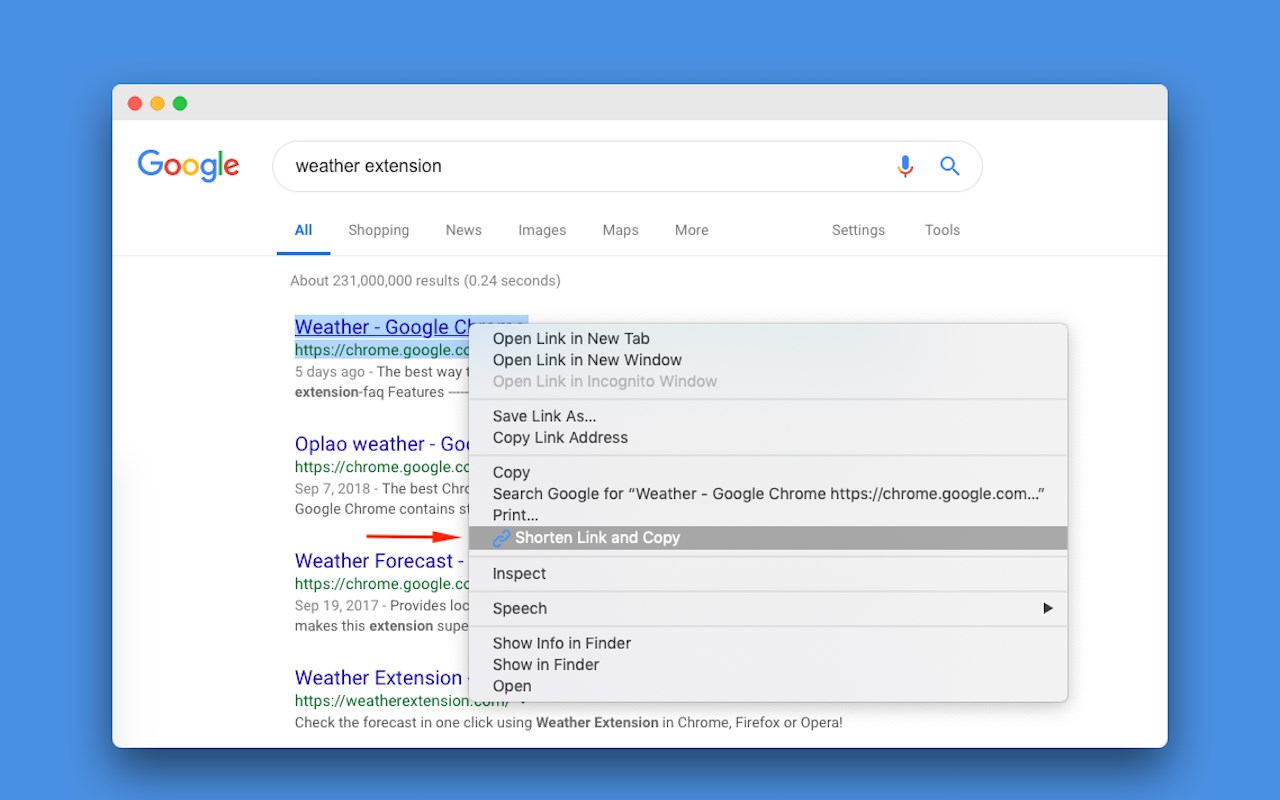Open the Images tab
Image resolution: width=1280 pixels, height=800 pixels.
[542, 230]
